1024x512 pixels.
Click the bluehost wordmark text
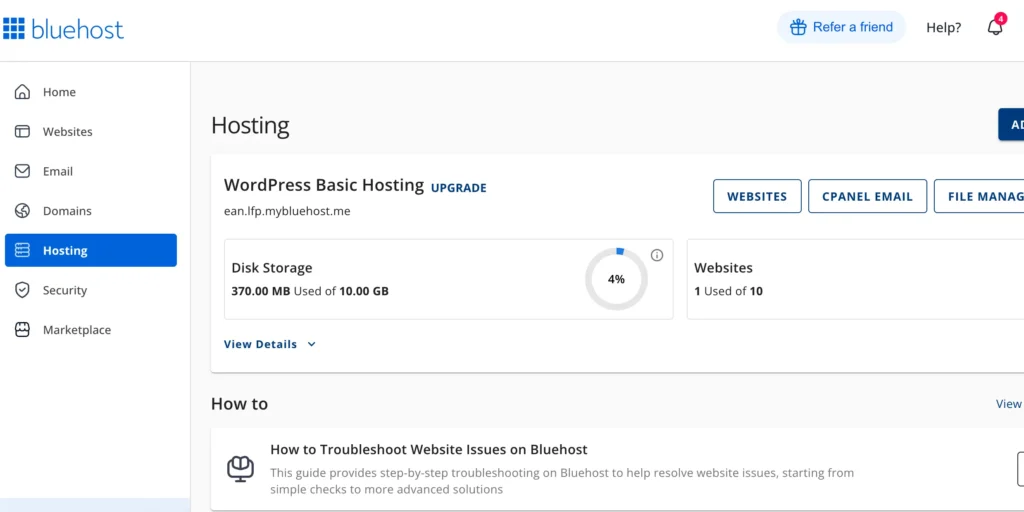[x=77, y=29]
